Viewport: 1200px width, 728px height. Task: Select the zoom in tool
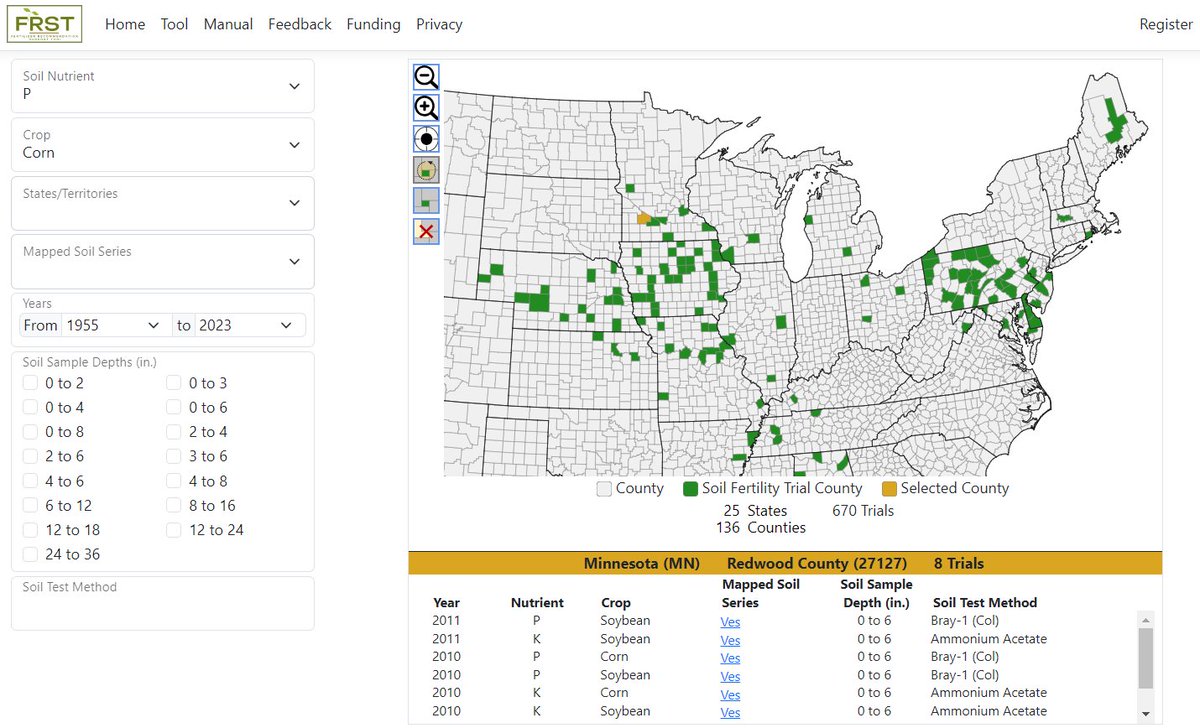point(425,107)
